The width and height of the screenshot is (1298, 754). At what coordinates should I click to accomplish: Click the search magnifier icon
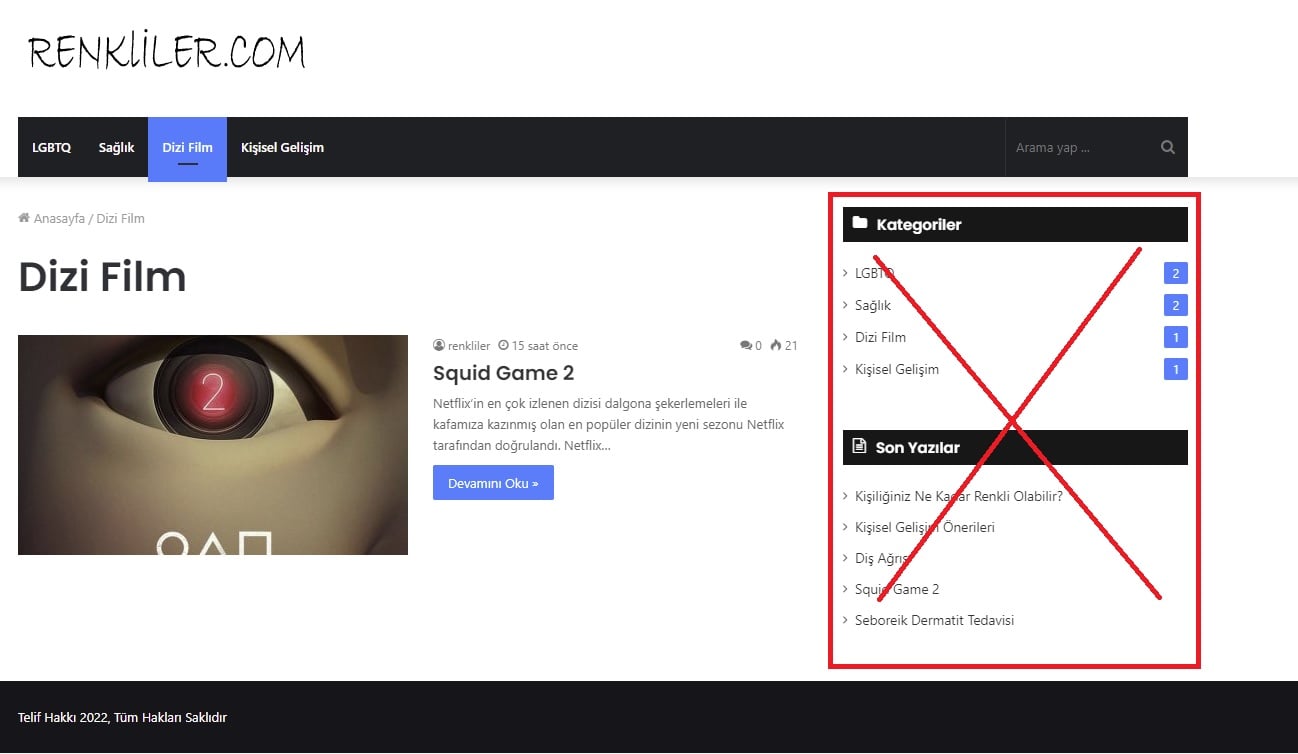[x=1167, y=147]
